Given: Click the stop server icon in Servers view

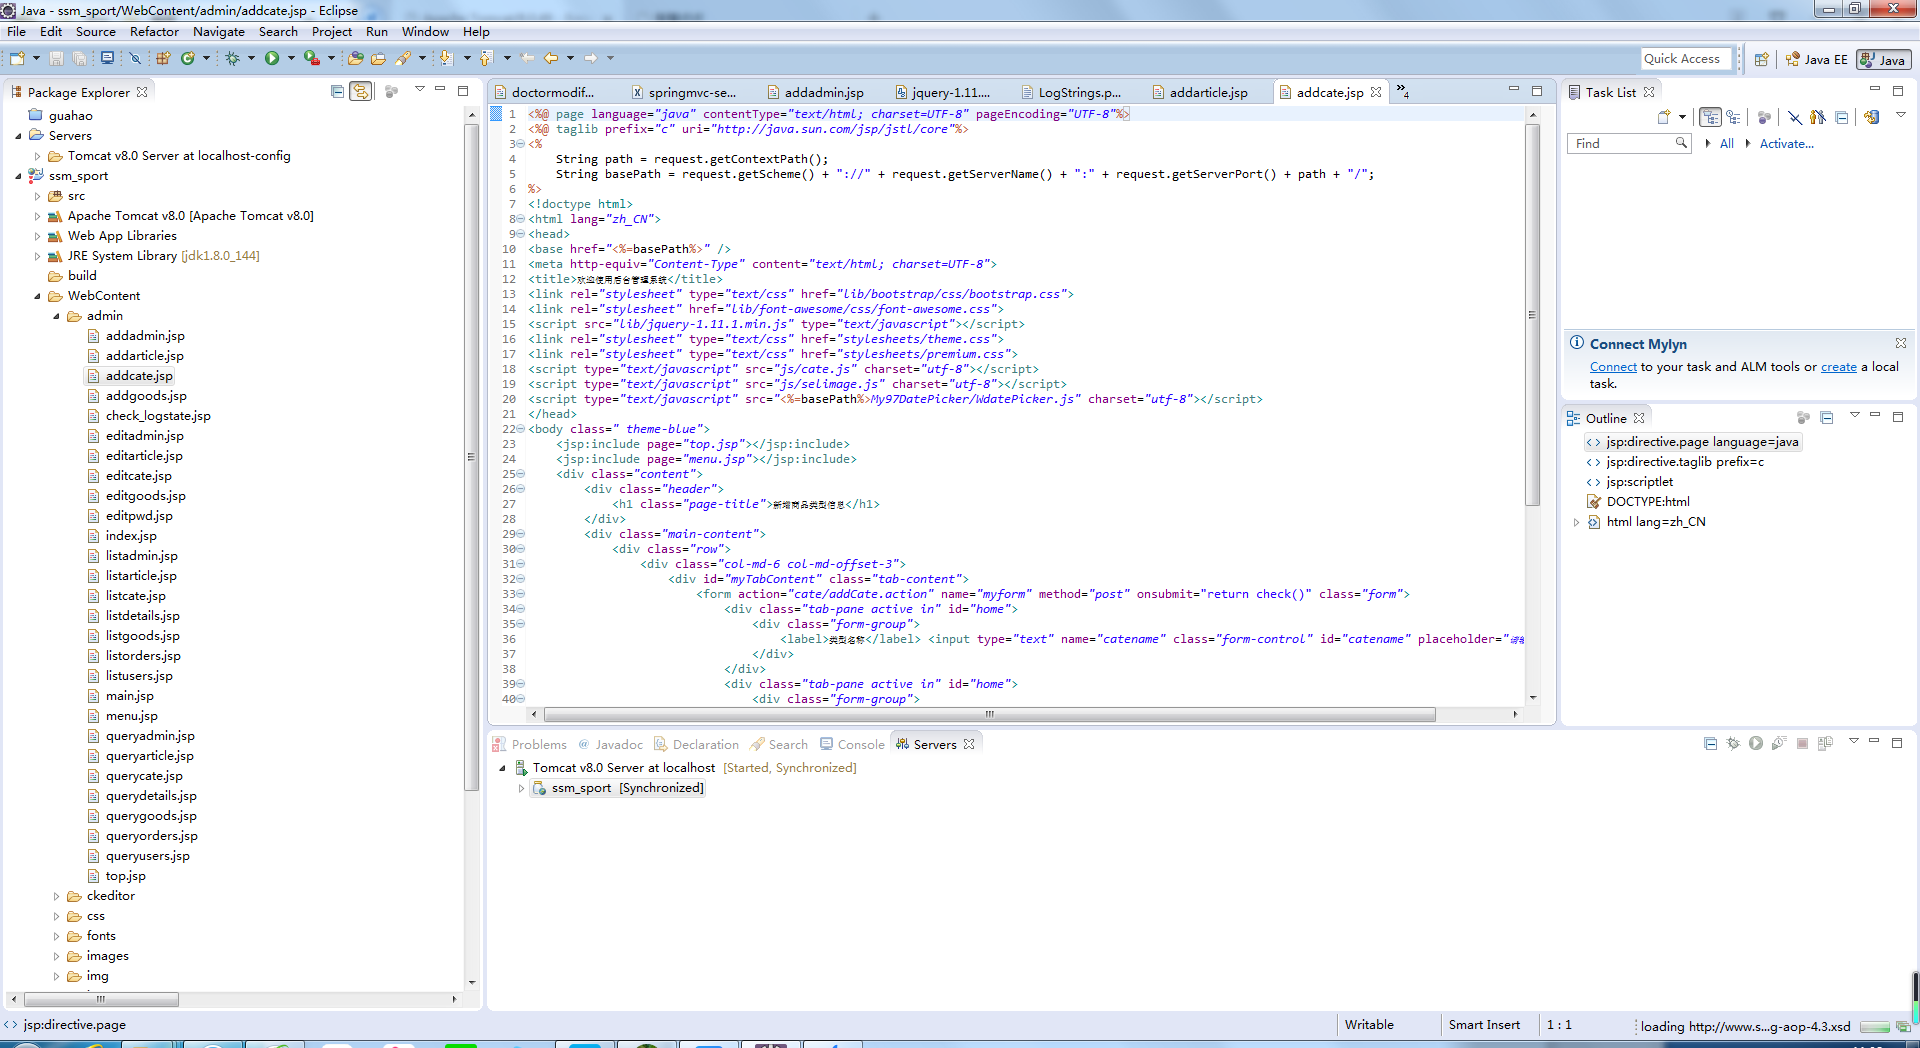Looking at the screenshot, I should point(1802,743).
